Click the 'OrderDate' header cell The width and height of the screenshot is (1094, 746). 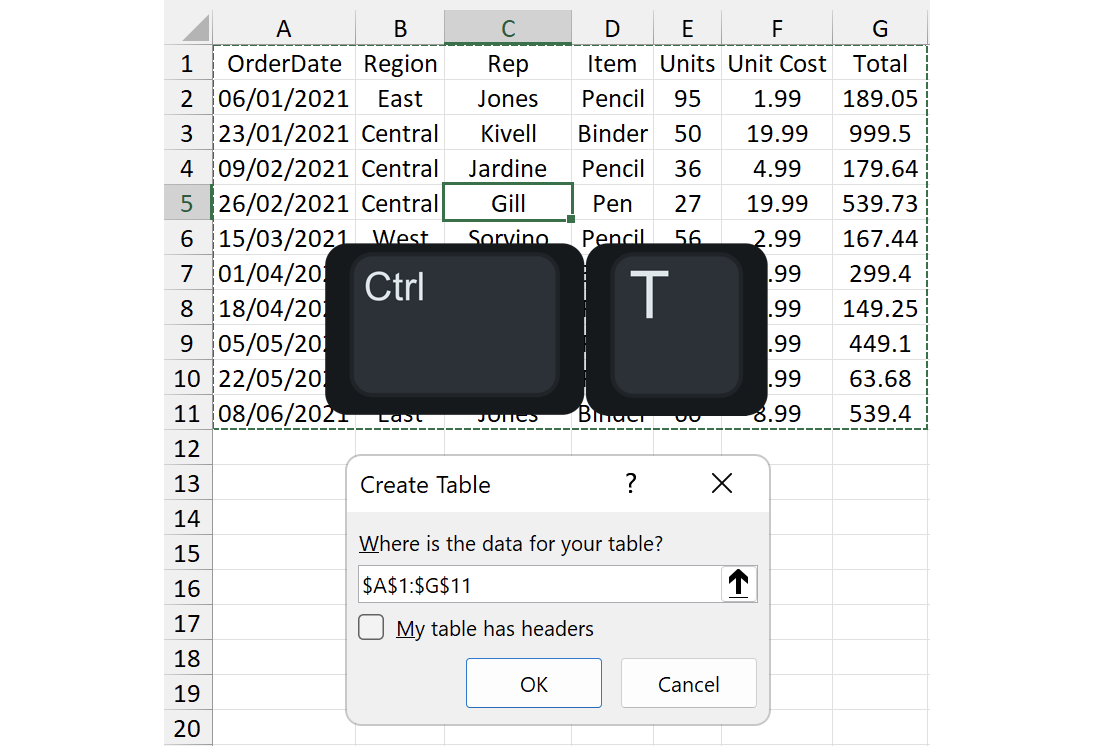click(x=284, y=64)
